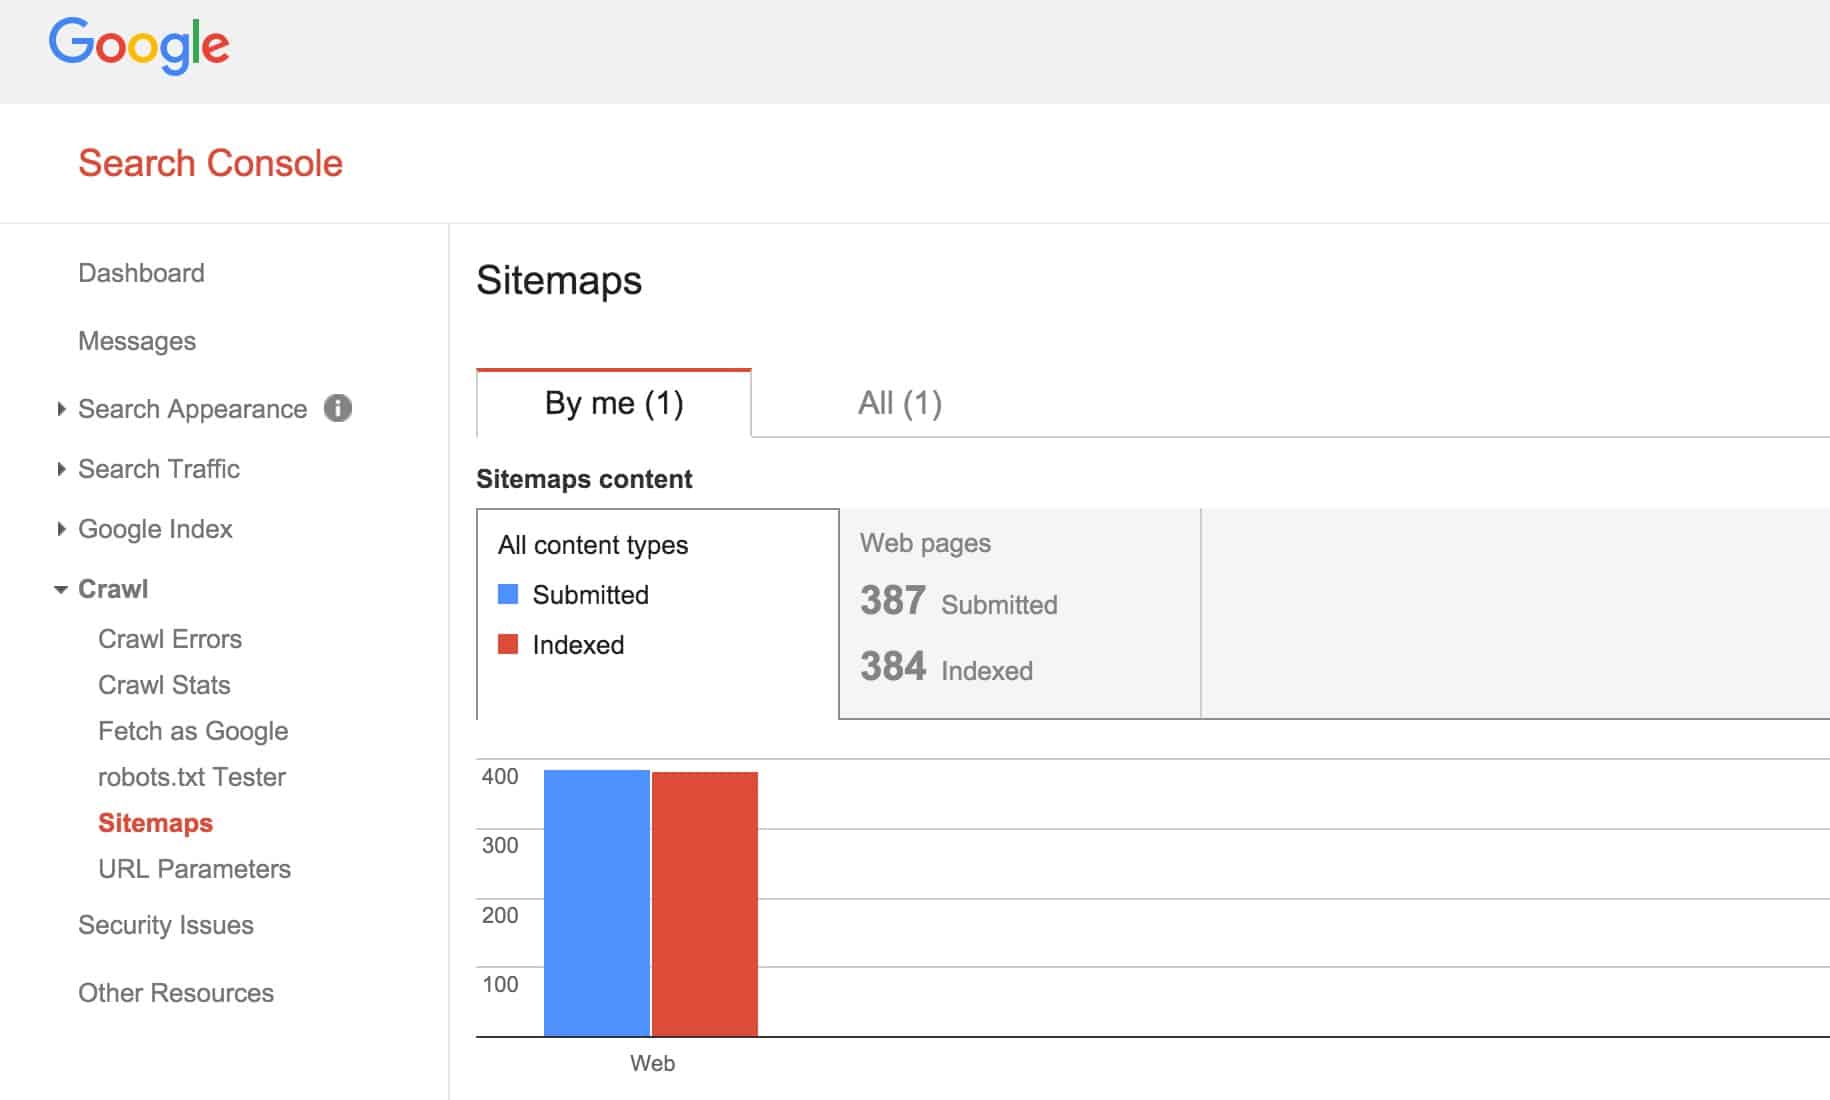This screenshot has width=1830, height=1100.
Task: Click the blue Submitted bar in chart
Action: tap(597, 903)
